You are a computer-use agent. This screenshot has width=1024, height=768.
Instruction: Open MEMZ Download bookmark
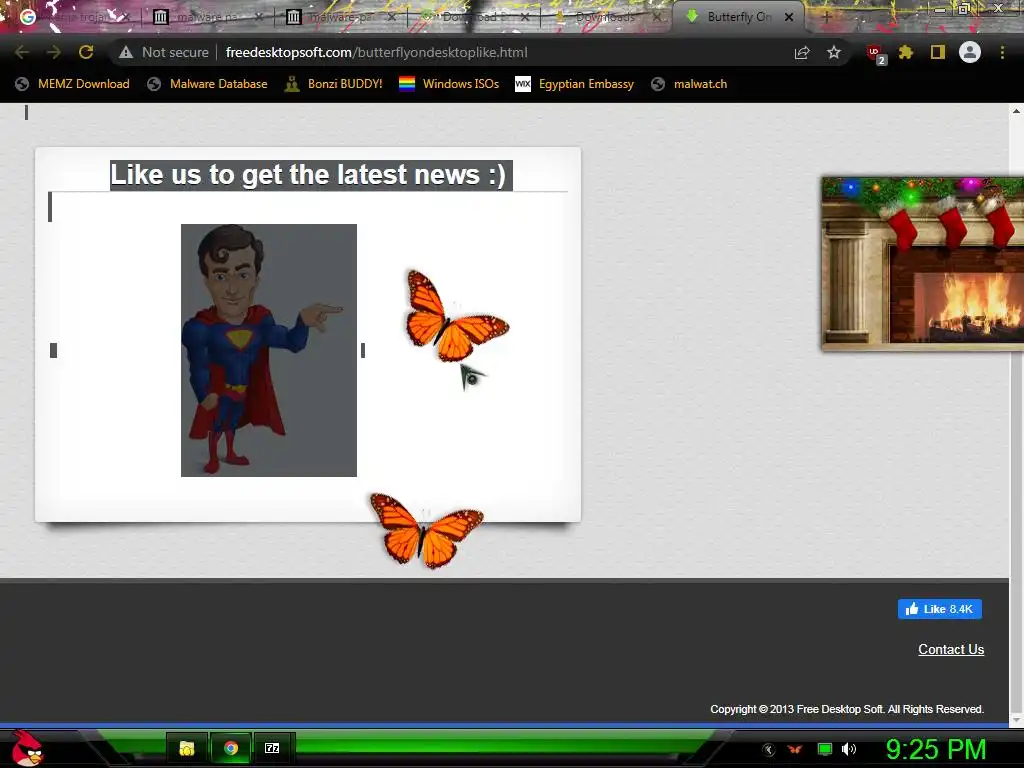(x=72, y=84)
